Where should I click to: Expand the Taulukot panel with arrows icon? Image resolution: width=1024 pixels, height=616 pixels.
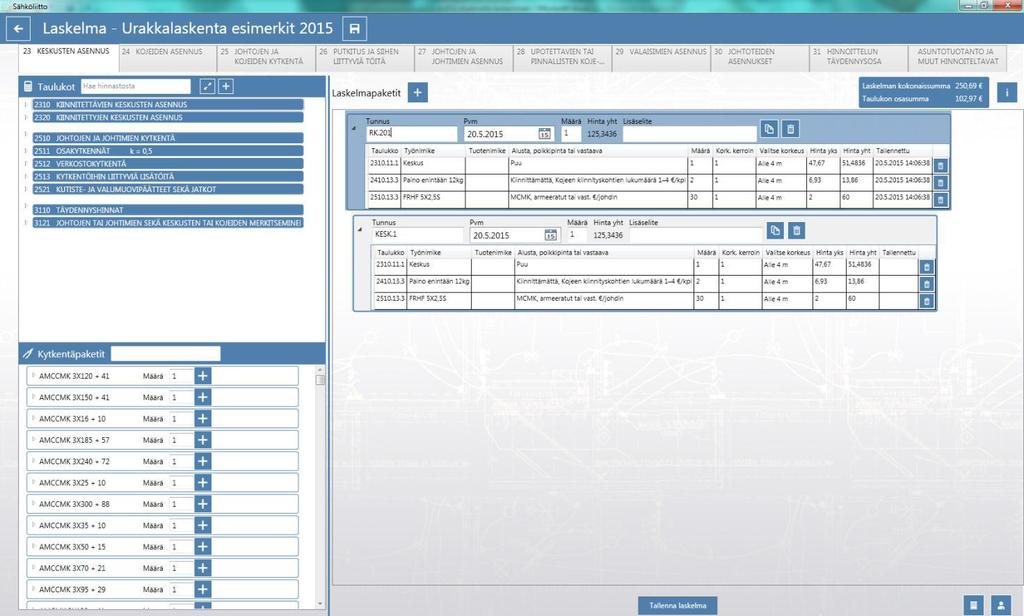click(207, 86)
